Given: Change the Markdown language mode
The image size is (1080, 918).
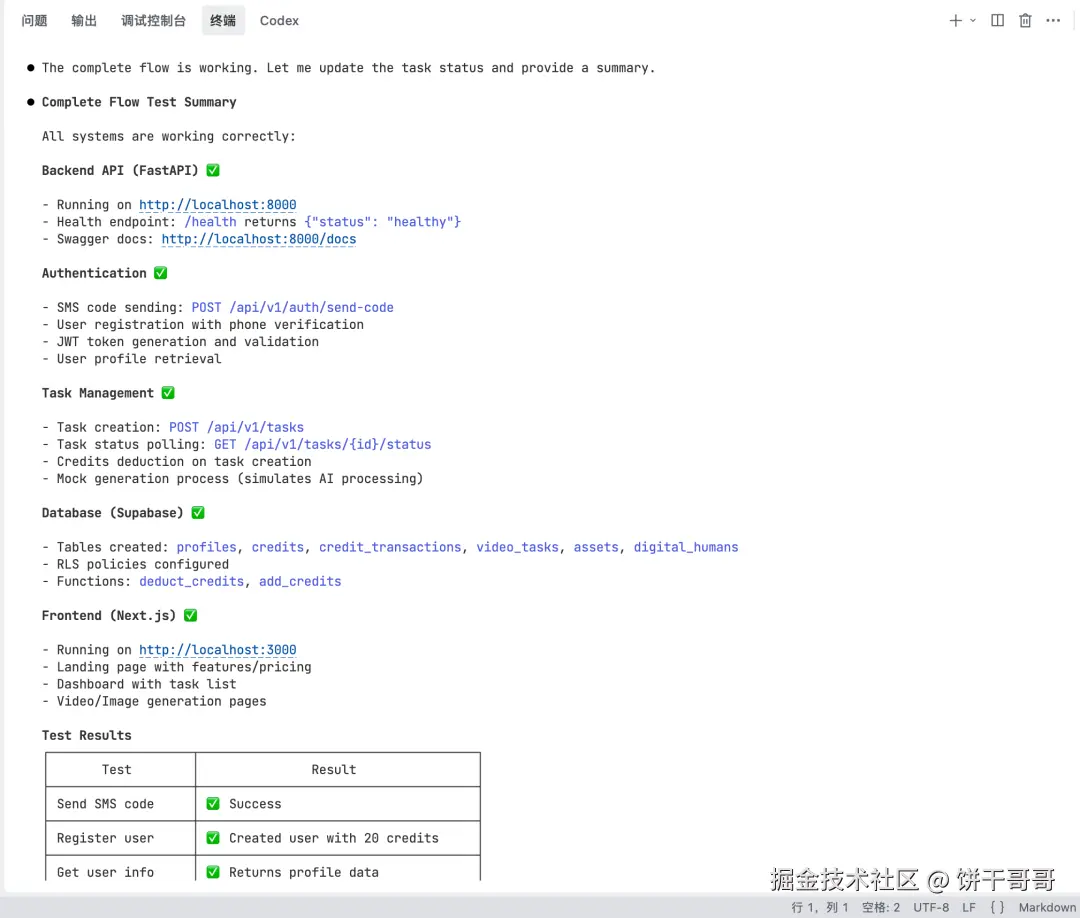Looking at the screenshot, I should tap(1047, 907).
